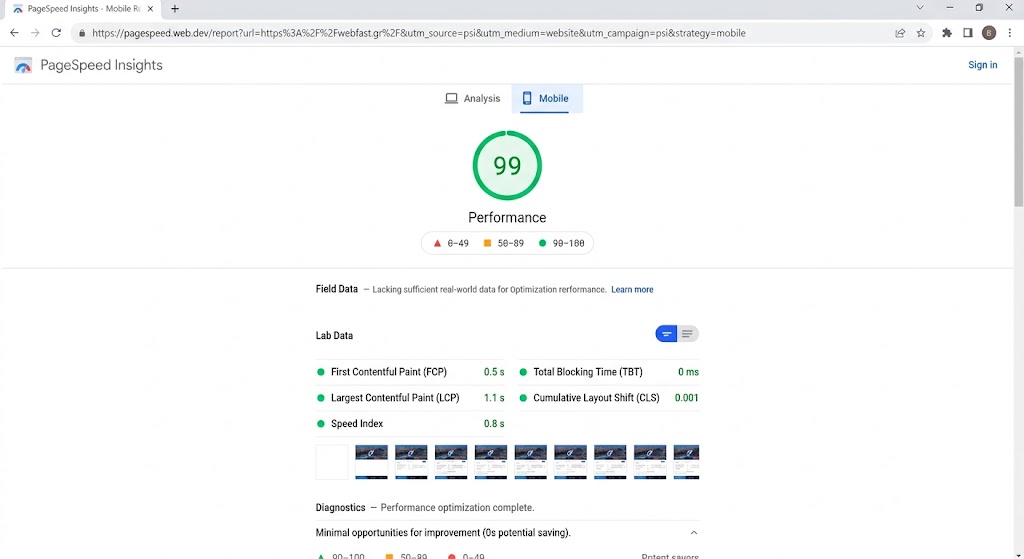Switch to the Analysis tab

pyautogui.click(x=473, y=99)
